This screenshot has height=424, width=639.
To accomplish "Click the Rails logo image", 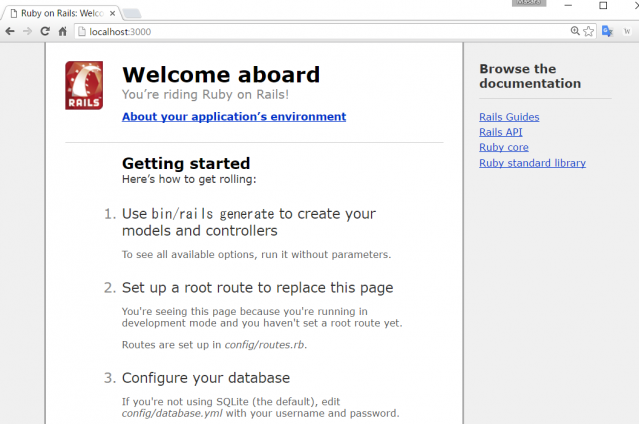I will pos(84,85).
